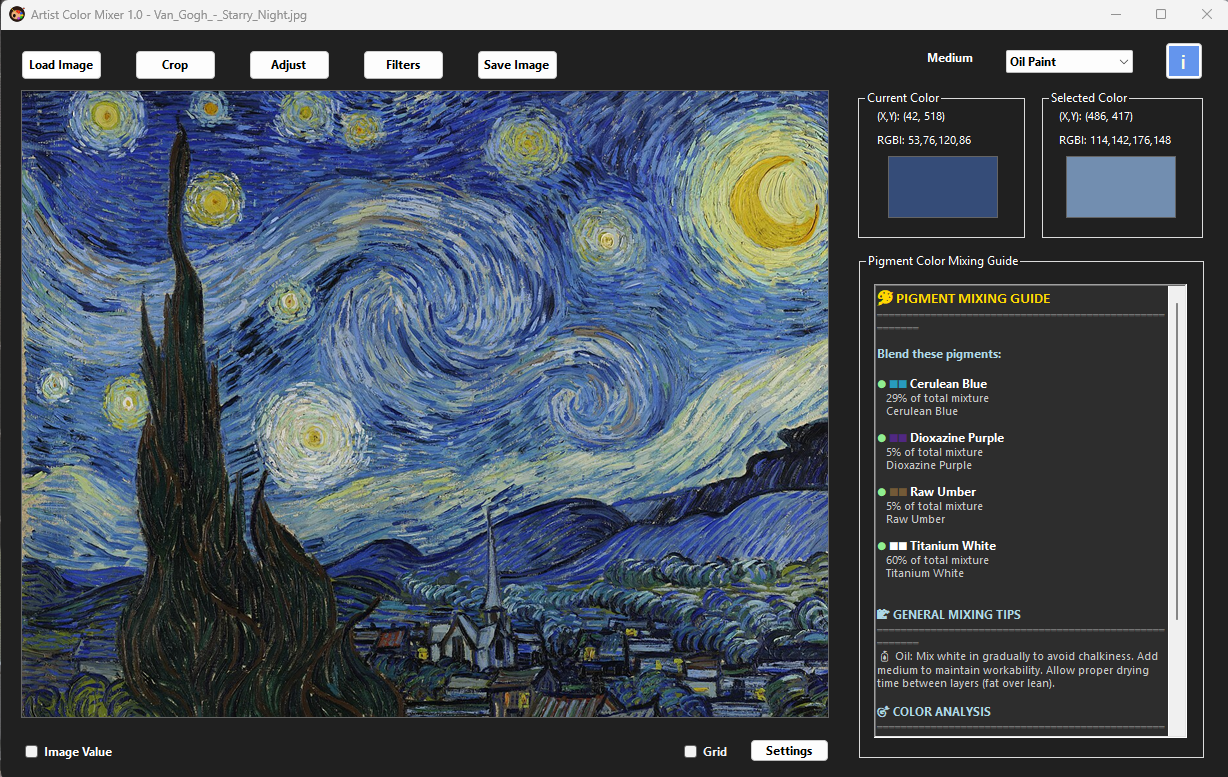Click the oil tube icon before tip
The height and width of the screenshot is (777, 1228).
[883, 656]
